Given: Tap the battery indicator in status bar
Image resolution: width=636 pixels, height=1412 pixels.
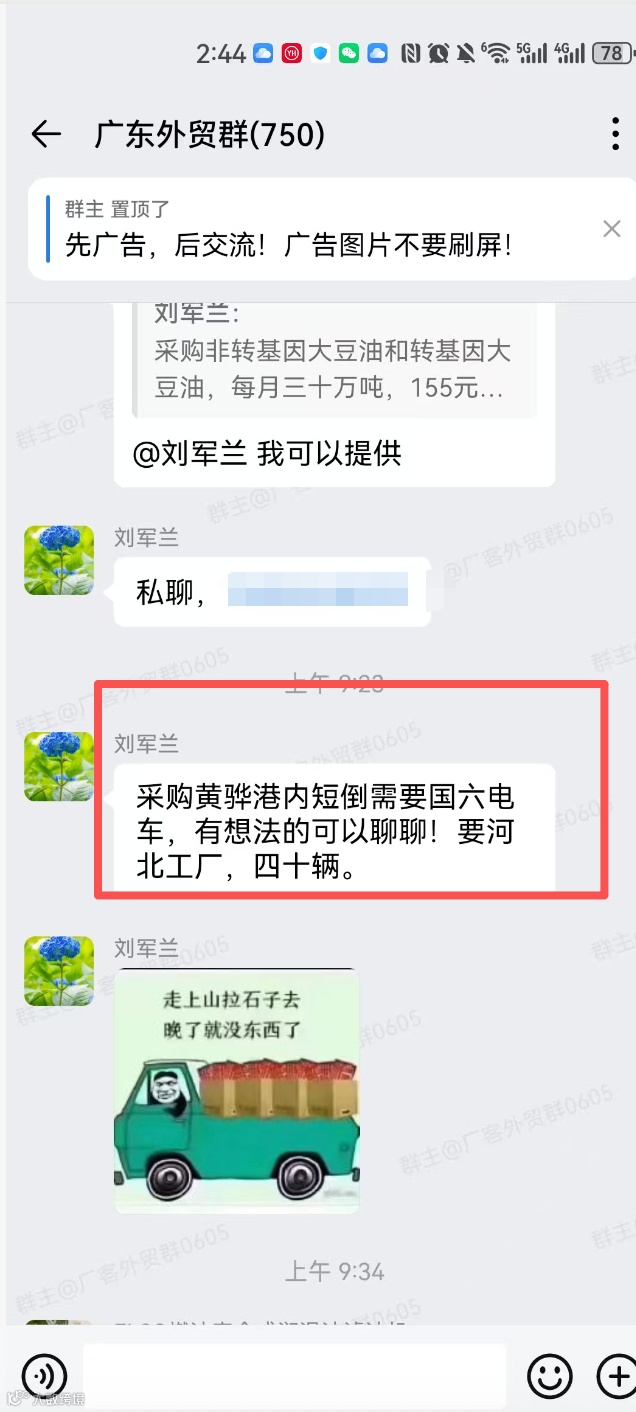Looking at the screenshot, I should 611,53.
